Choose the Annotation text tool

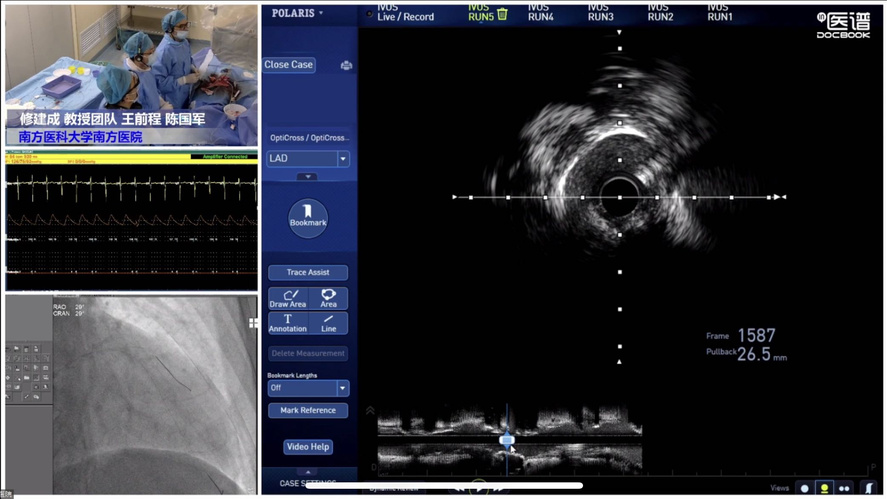coord(287,323)
